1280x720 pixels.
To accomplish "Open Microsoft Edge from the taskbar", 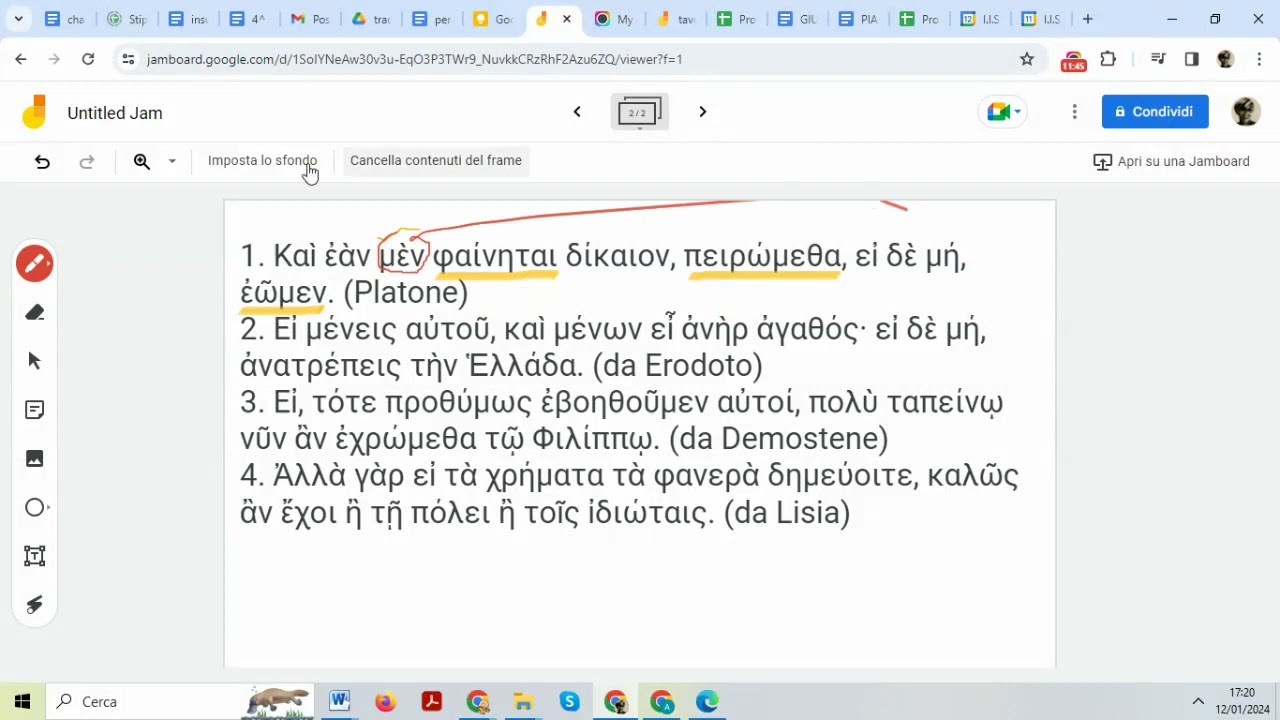I will pyautogui.click(x=707, y=702).
